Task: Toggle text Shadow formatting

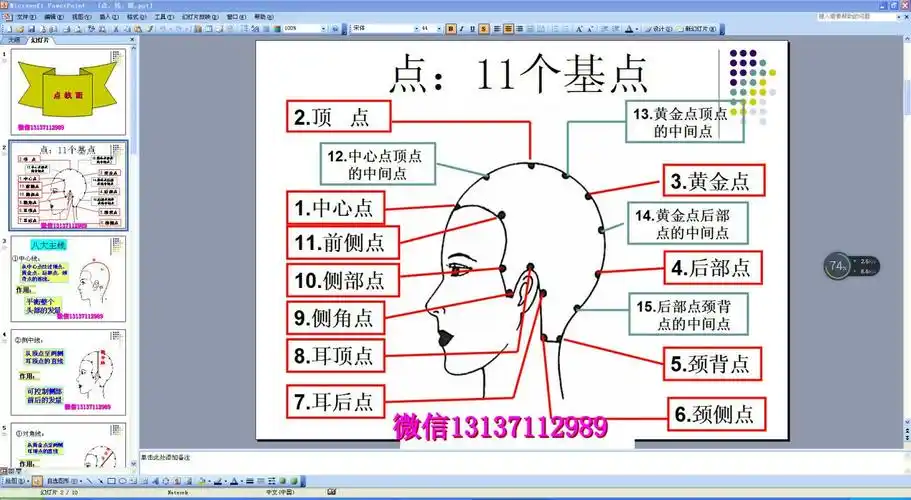Action: 483,29
